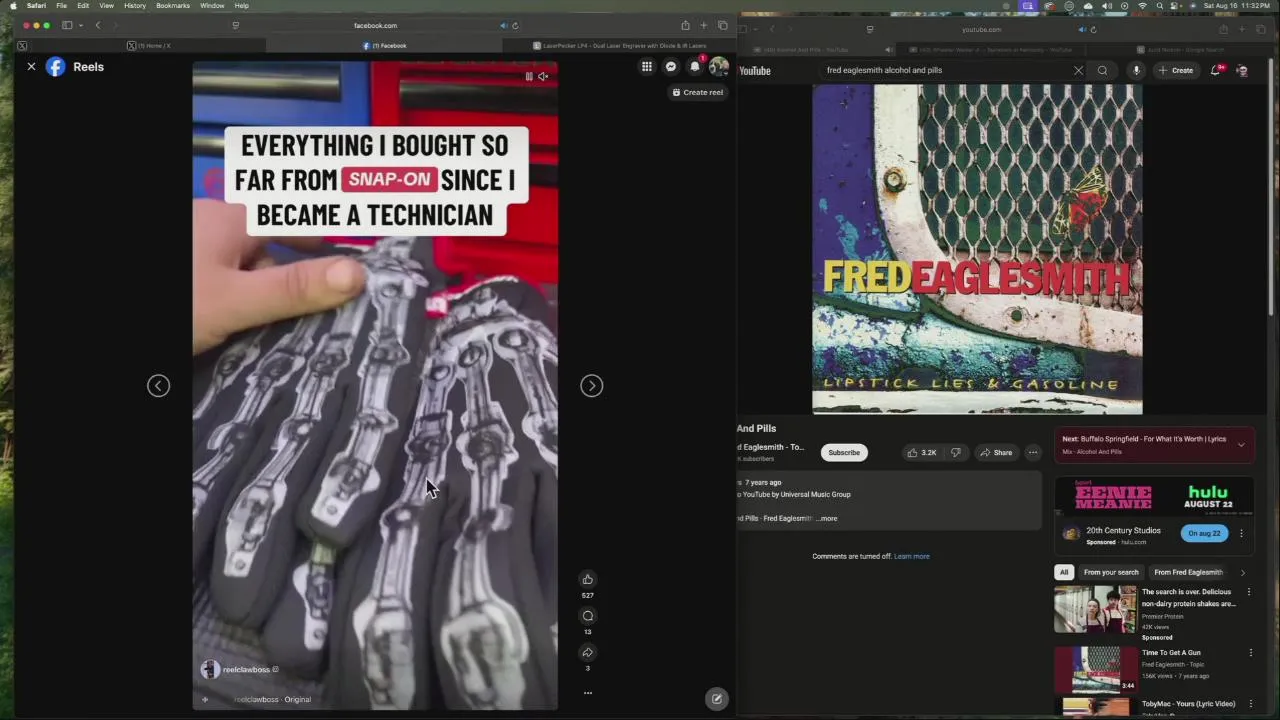This screenshot has height=720, width=1280.
Task: Toggle the Safari sidebar in the Facebook window
Action: point(67,25)
